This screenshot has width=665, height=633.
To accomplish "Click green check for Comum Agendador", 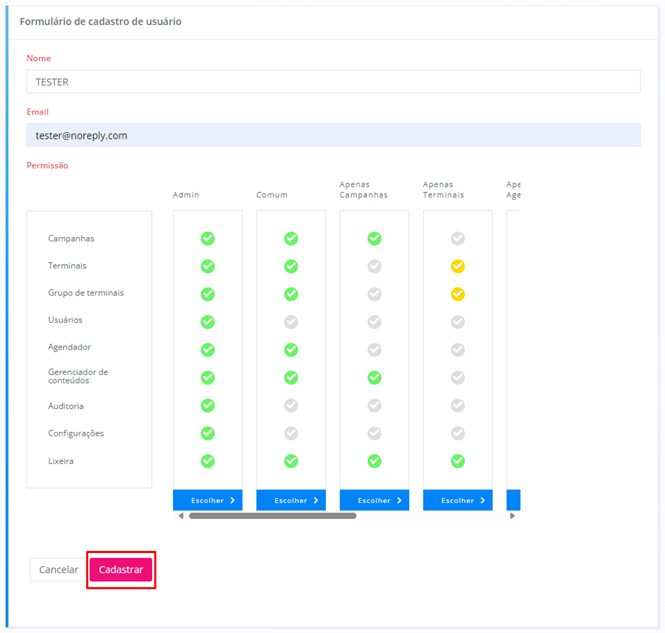I will click(x=291, y=349).
